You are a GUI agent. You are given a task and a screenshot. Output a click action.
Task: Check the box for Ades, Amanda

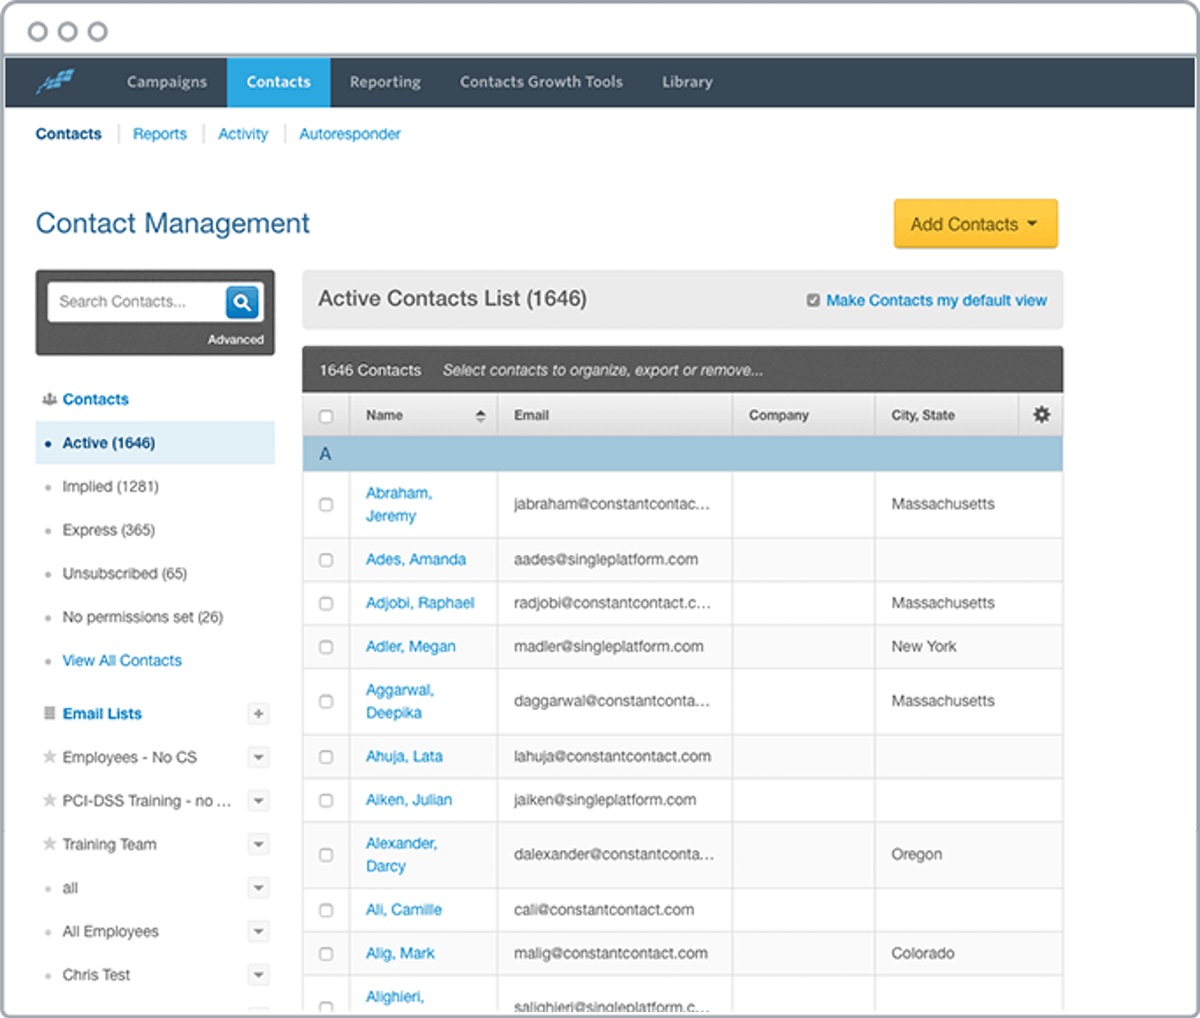pos(326,560)
